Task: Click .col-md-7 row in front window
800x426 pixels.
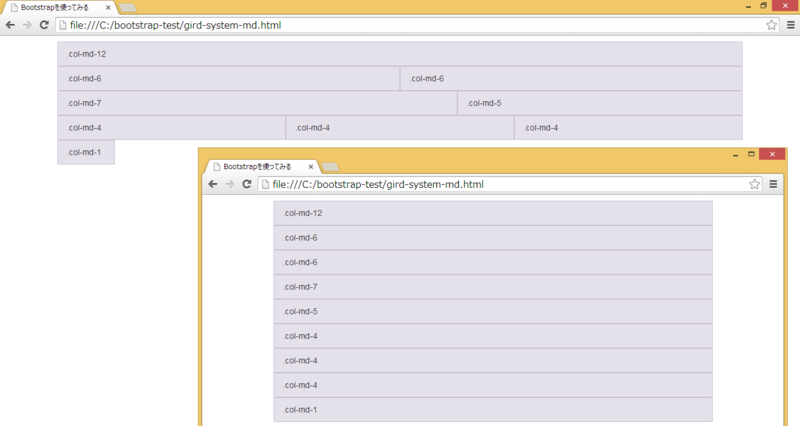Action: [493, 287]
